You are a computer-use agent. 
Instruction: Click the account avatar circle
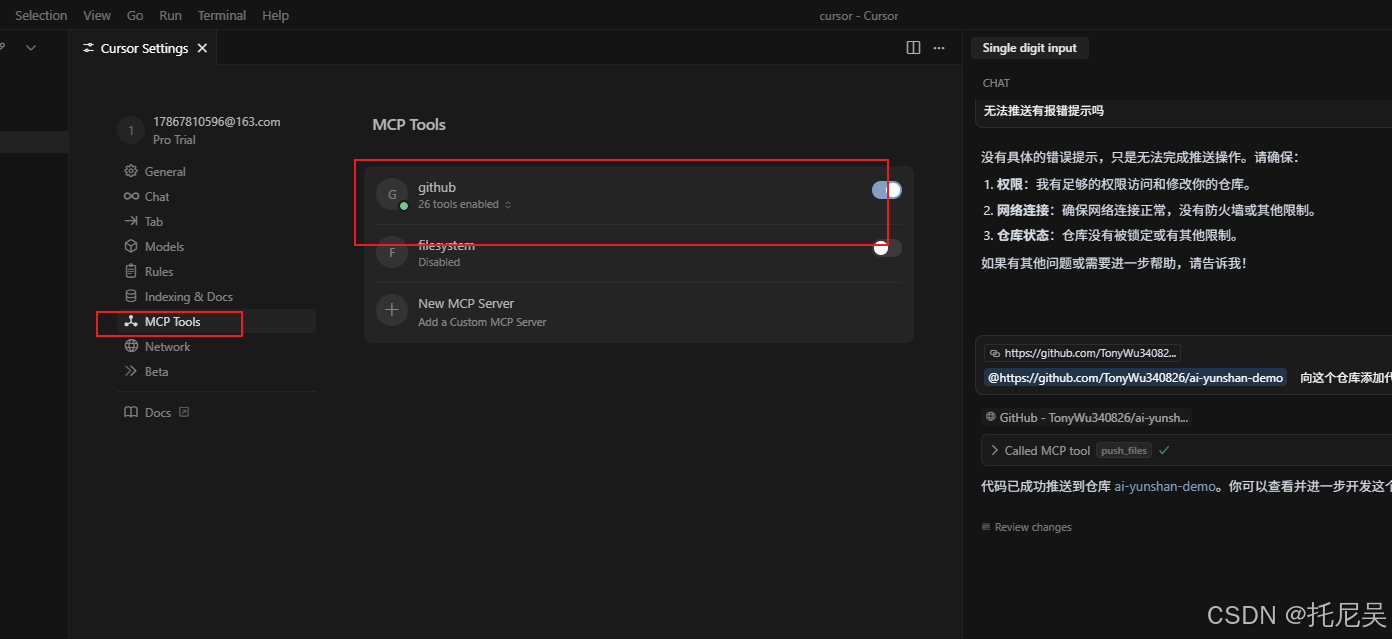pyautogui.click(x=131, y=131)
